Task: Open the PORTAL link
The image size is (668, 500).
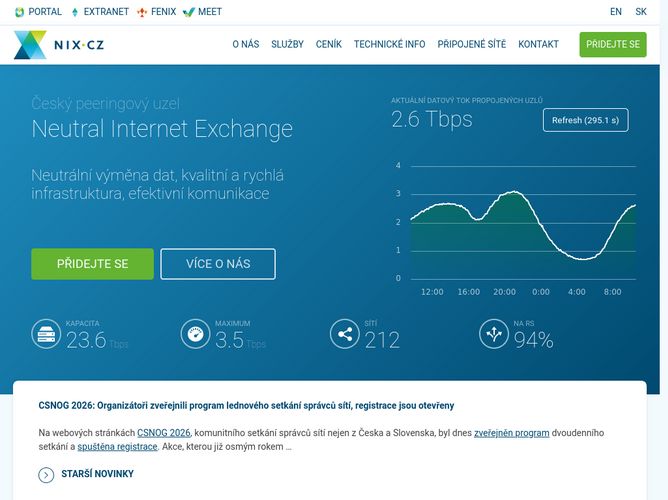Action: point(45,12)
